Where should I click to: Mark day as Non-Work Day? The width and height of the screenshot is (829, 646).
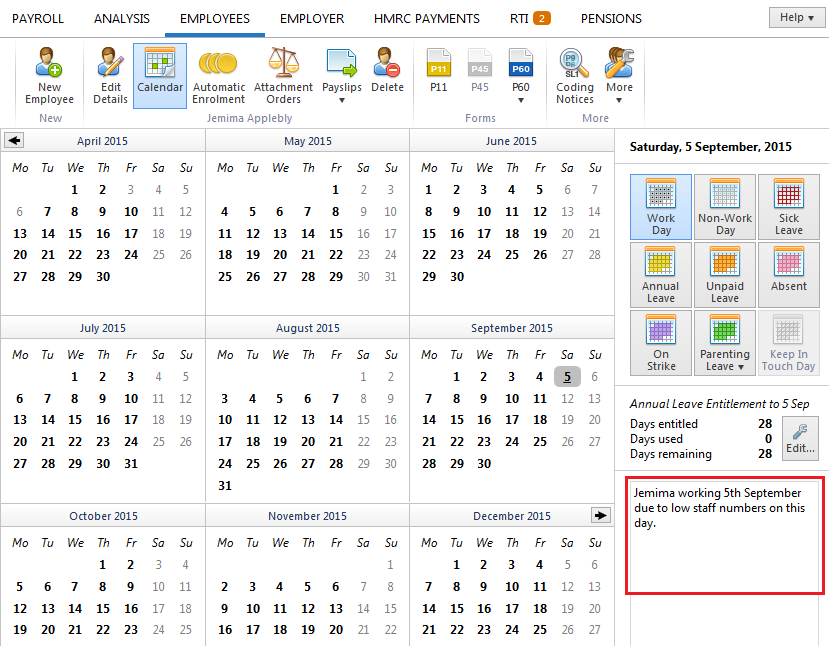click(725, 207)
